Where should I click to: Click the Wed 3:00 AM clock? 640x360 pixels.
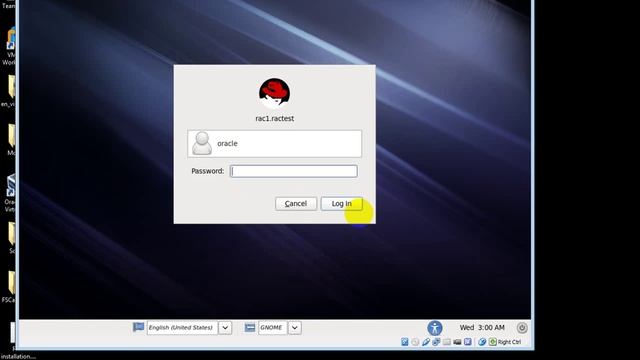click(x=482, y=327)
